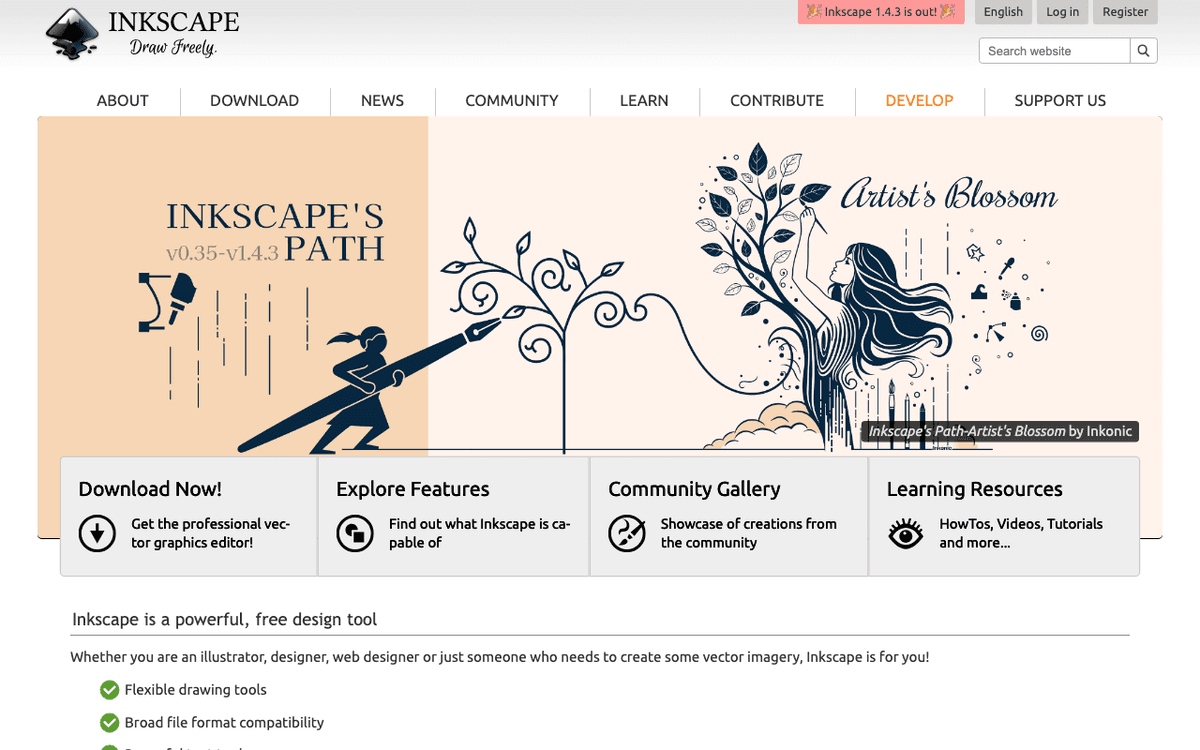Image resolution: width=1200 pixels, height=750 pixels.
Task: Open the Inkscape 1.4.3 announcement banner
Action: click(x=880, y=12)
